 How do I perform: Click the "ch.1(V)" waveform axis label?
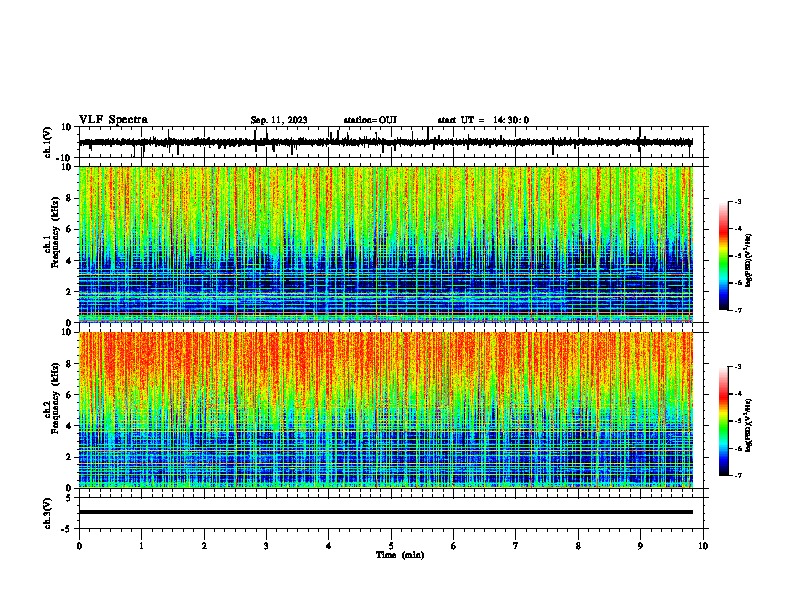(x=48, y=142)
